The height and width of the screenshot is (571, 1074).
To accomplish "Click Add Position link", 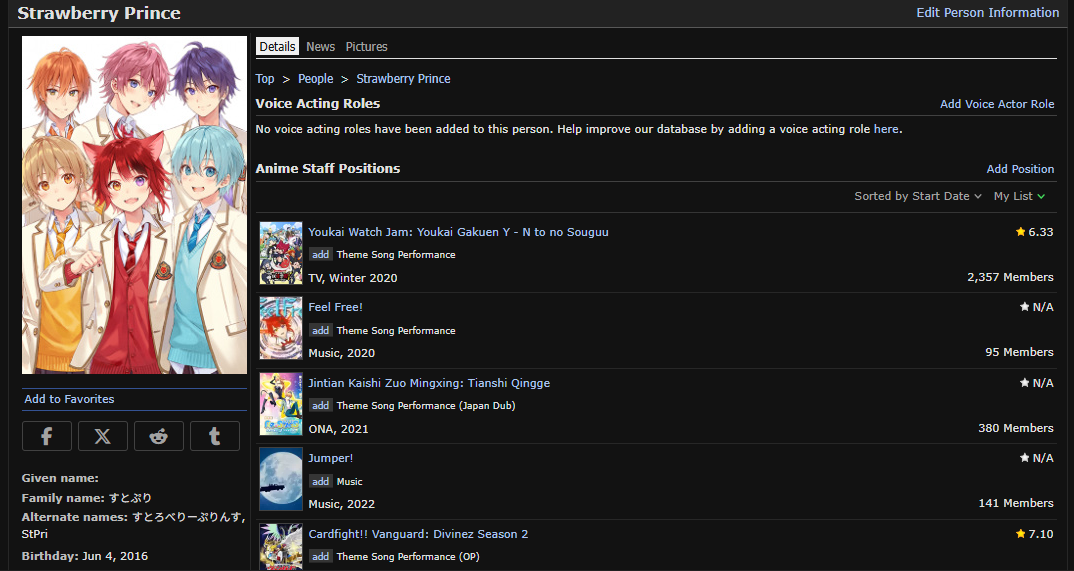I will pos(1020,169).
